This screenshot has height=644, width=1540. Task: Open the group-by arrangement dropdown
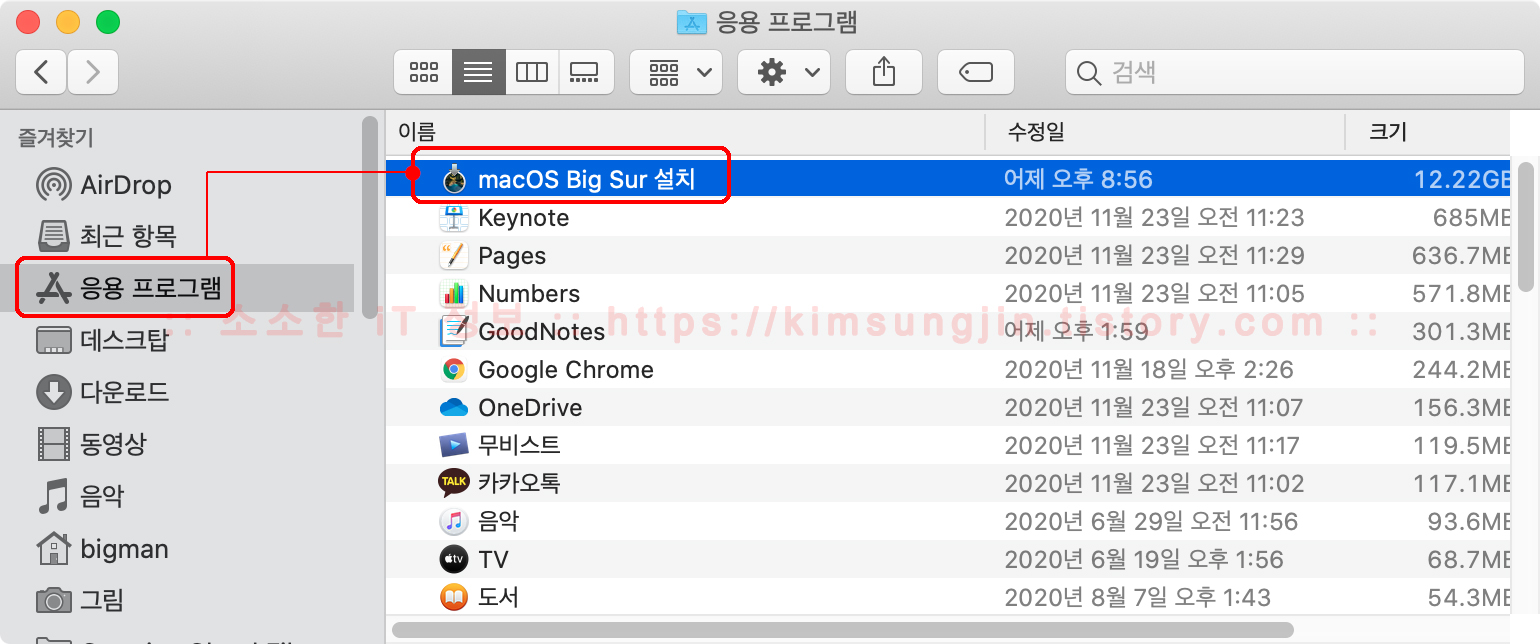[675, 72]
